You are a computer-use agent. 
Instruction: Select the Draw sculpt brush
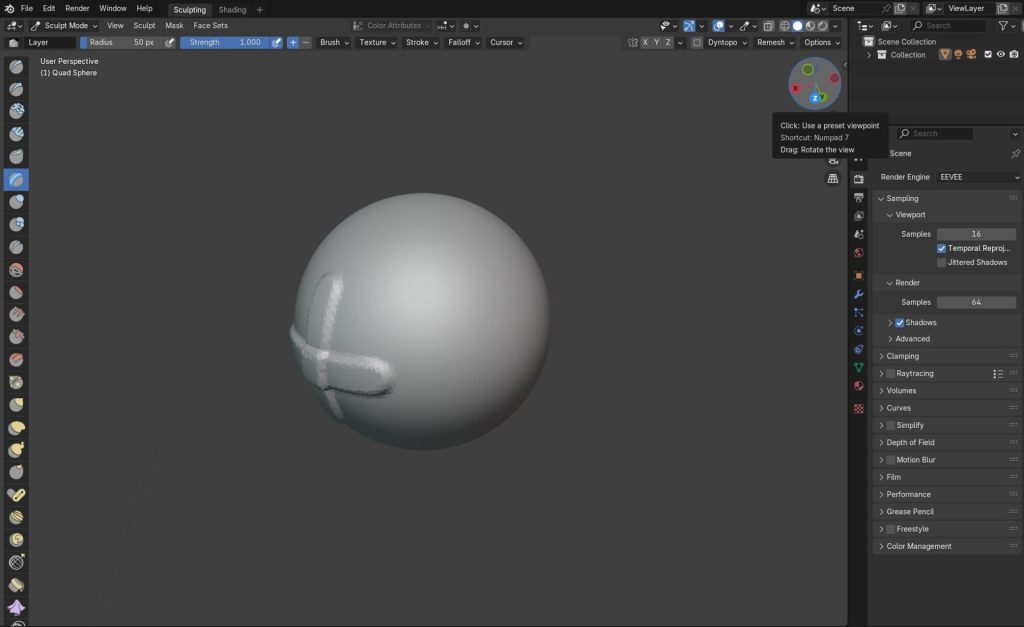pos(16,66)
